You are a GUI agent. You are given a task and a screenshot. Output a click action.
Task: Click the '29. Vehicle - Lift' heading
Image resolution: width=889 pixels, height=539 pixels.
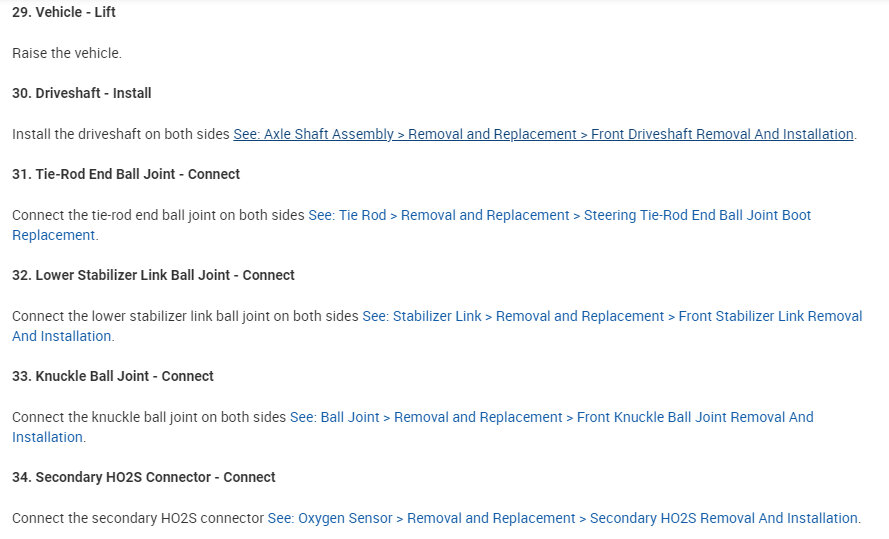(64, 13)
